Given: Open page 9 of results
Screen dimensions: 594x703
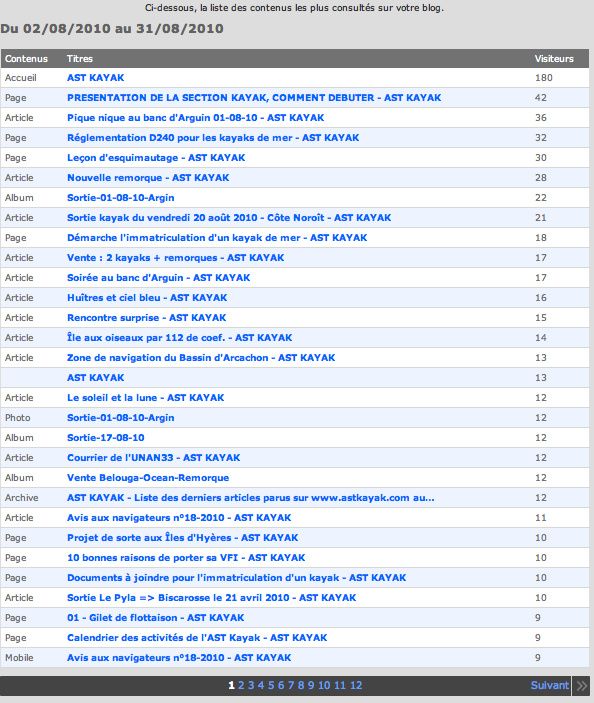Looking at the screenshot, I should [311, 686].
